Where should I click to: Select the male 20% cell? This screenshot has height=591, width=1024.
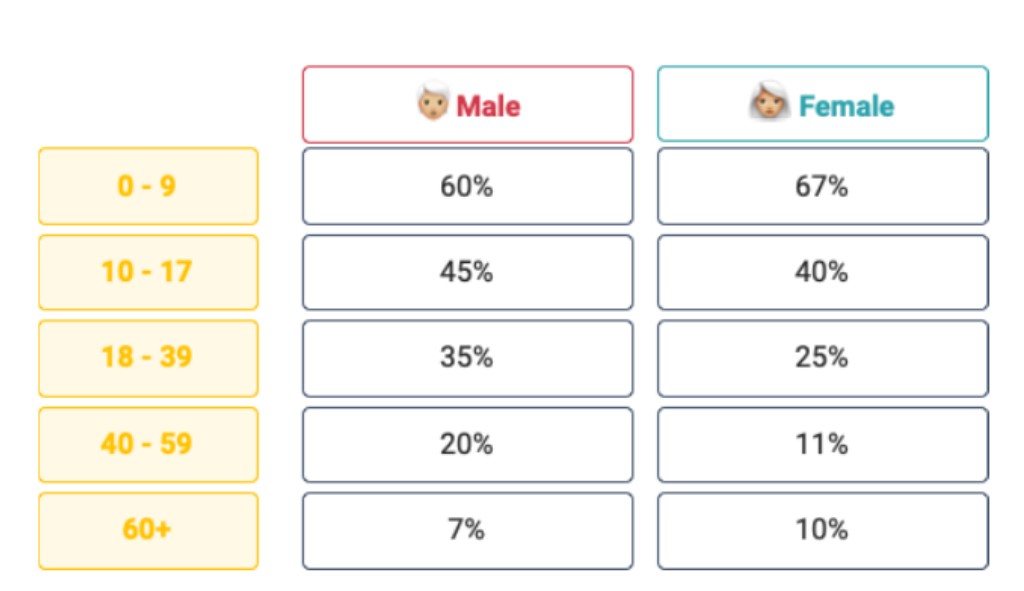click(x=468, y=445)
